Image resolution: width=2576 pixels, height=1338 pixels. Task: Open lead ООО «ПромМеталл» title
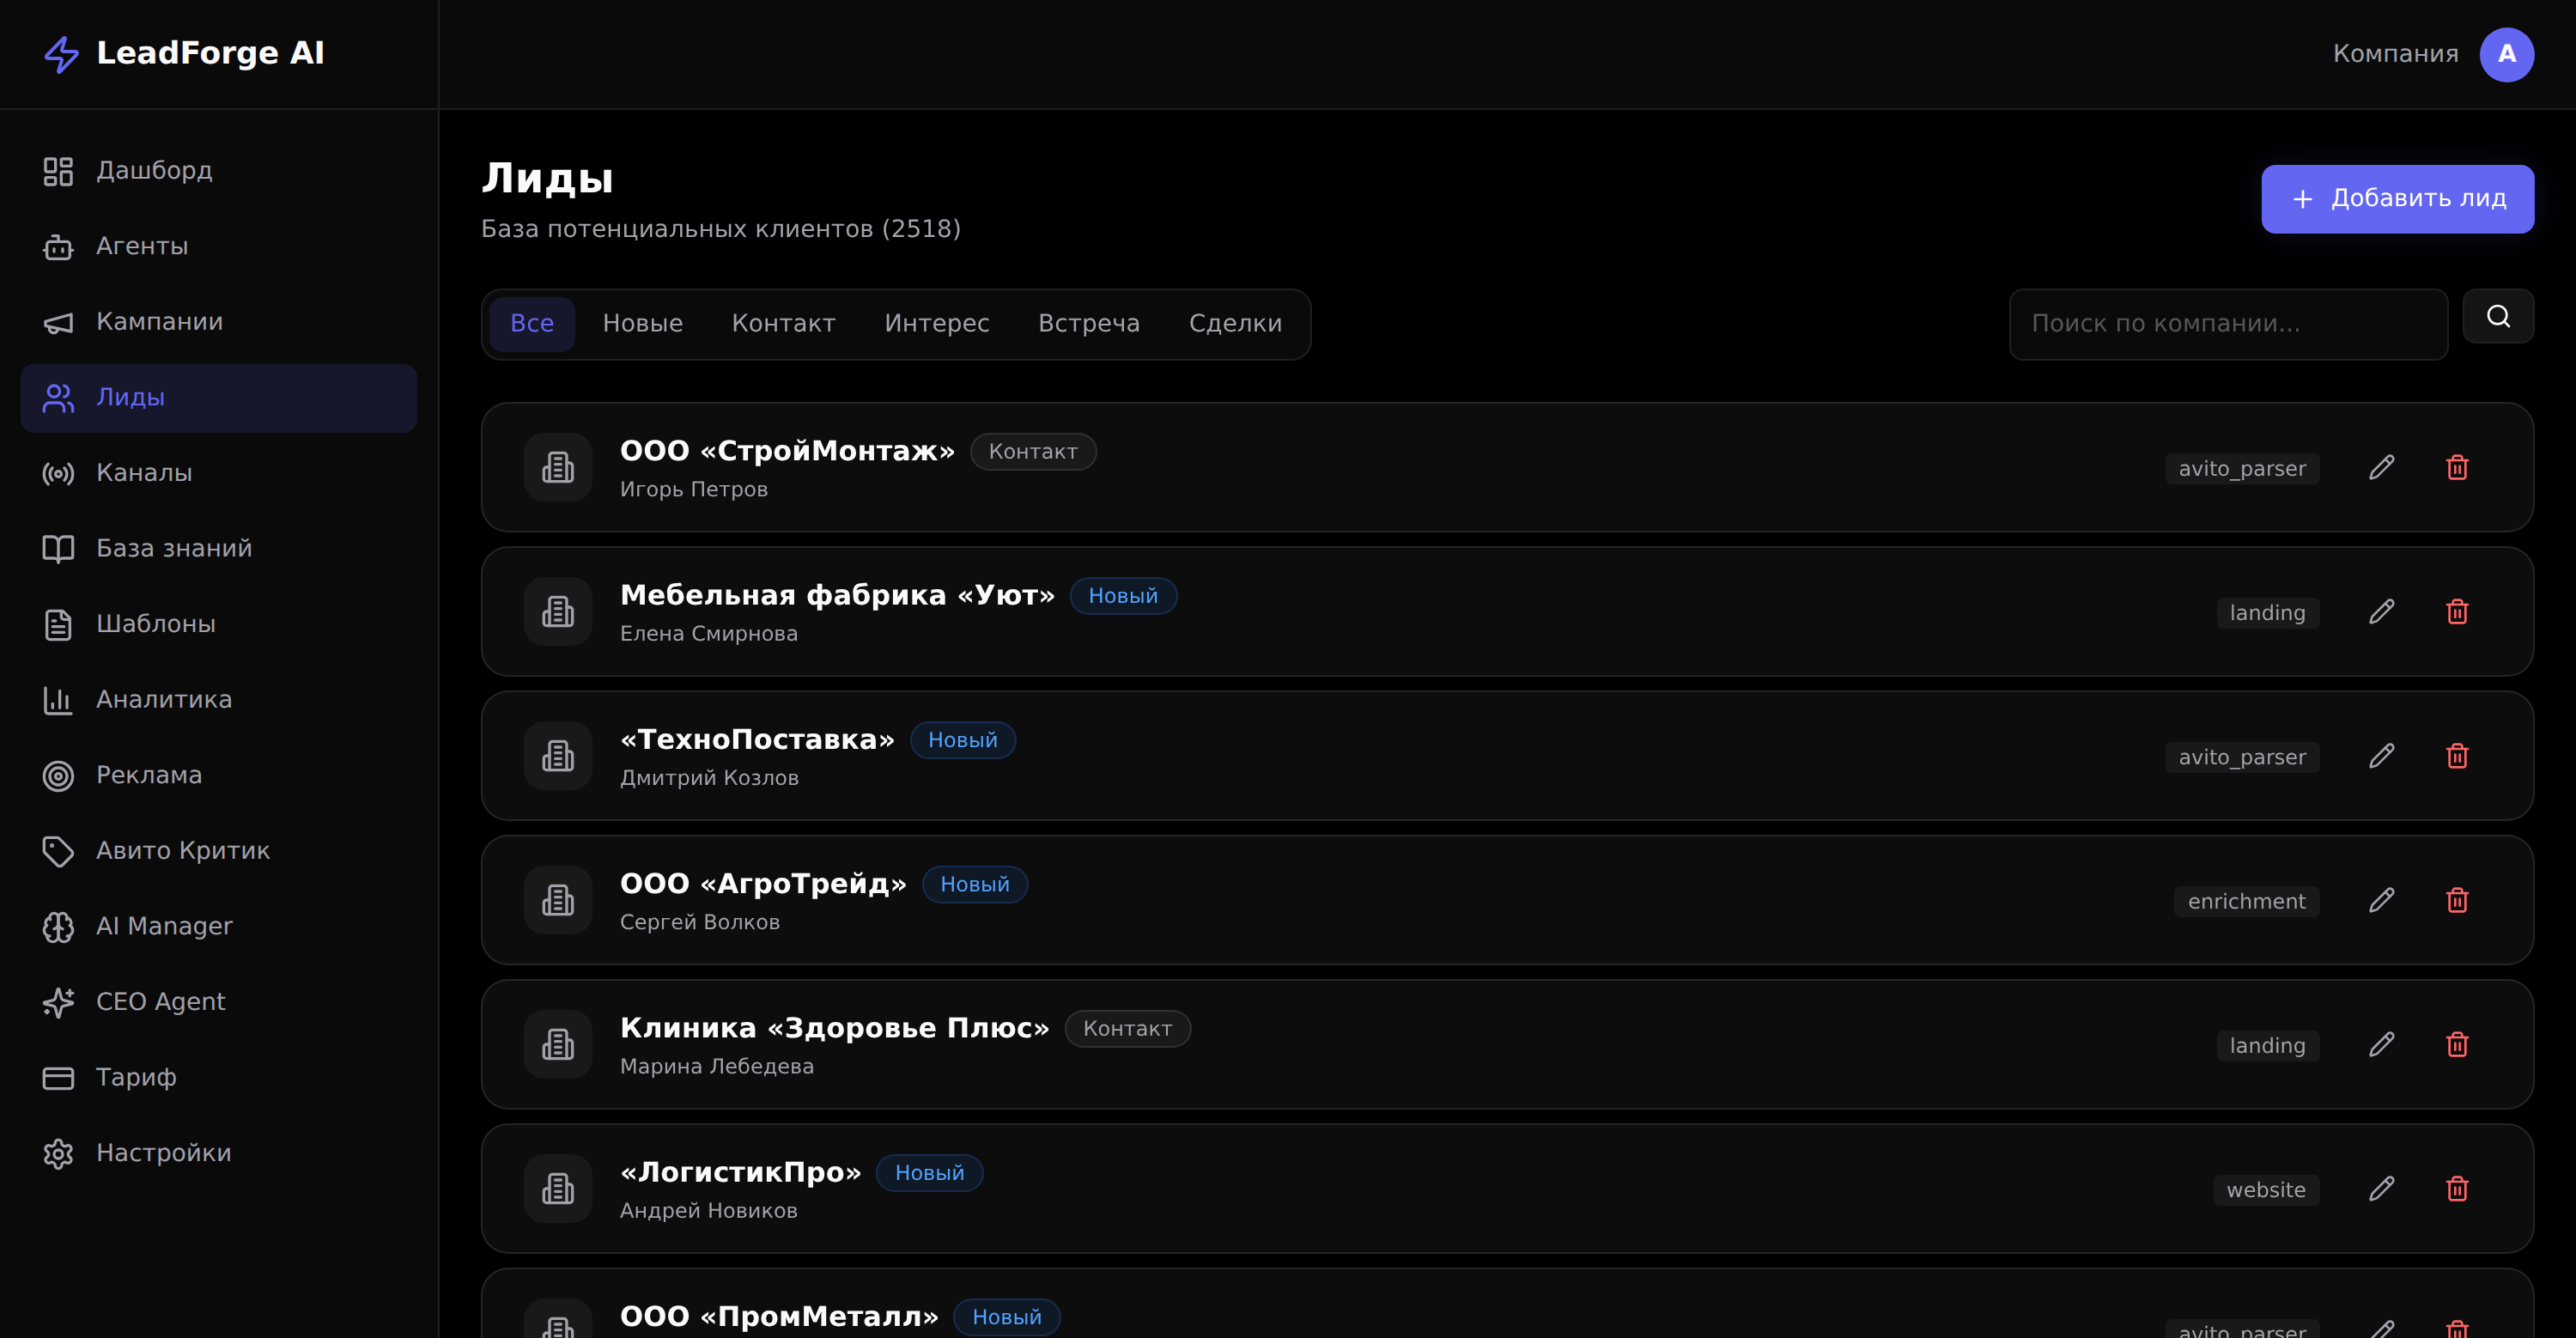pyautogui.click(x=779, y=1316)
